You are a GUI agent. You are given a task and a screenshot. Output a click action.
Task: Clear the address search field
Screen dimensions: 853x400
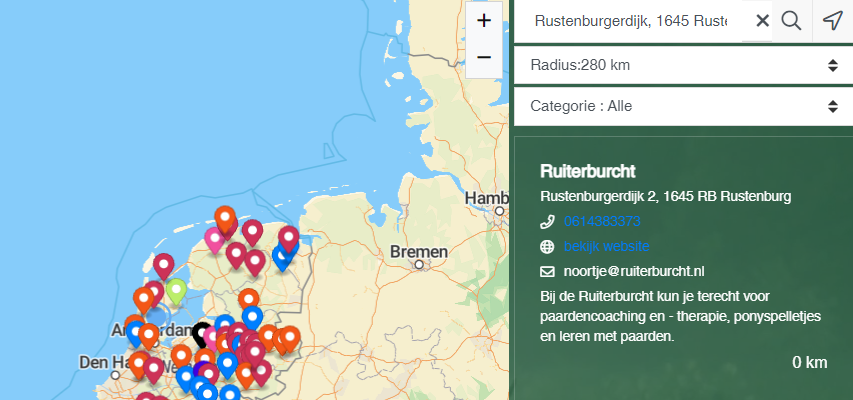coord(762,21)
